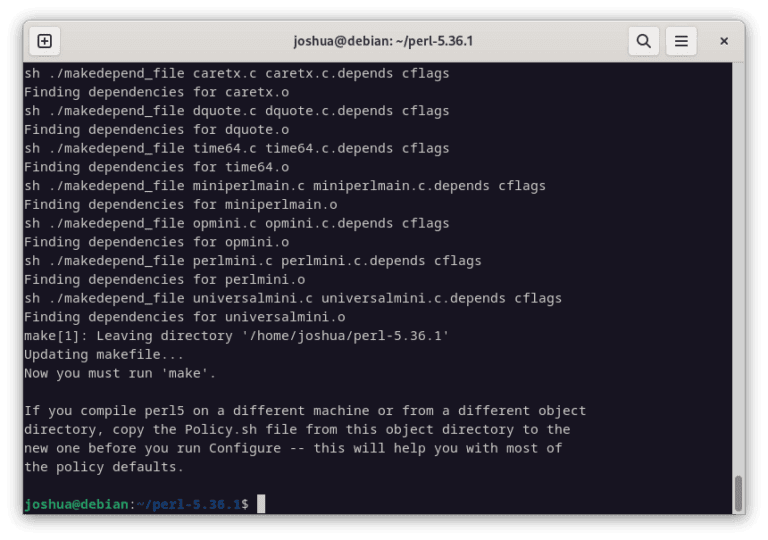
Task: Click the line "Now you must run 'make'."
Action: click(120, 373)
